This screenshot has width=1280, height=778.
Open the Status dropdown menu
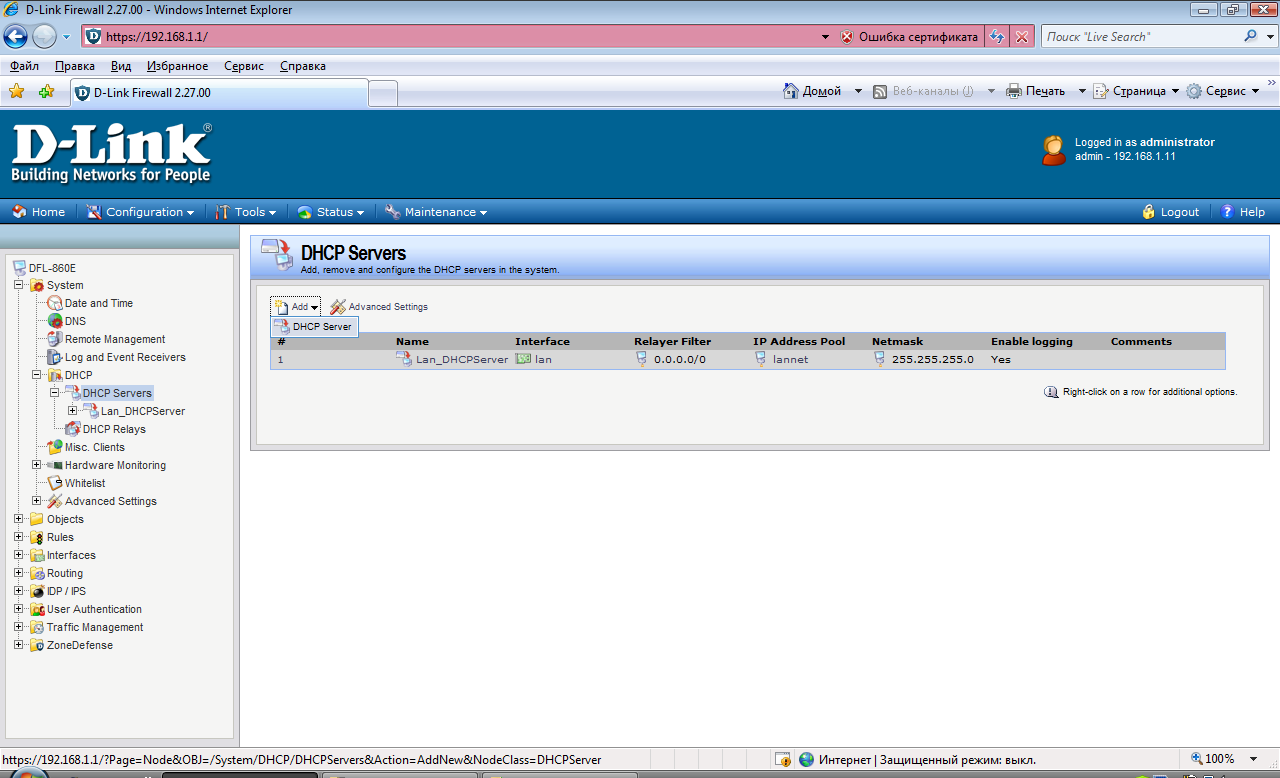pos(330,212)
